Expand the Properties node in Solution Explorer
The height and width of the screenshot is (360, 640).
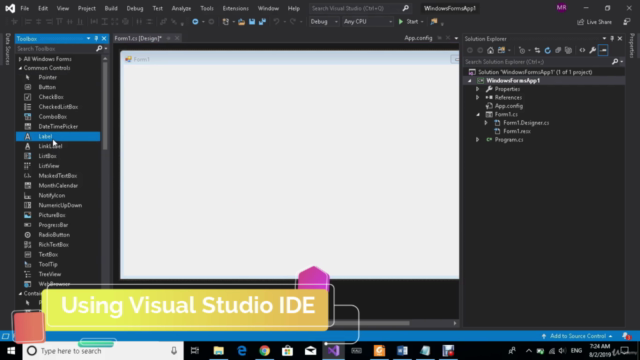(x=478, y=89)
